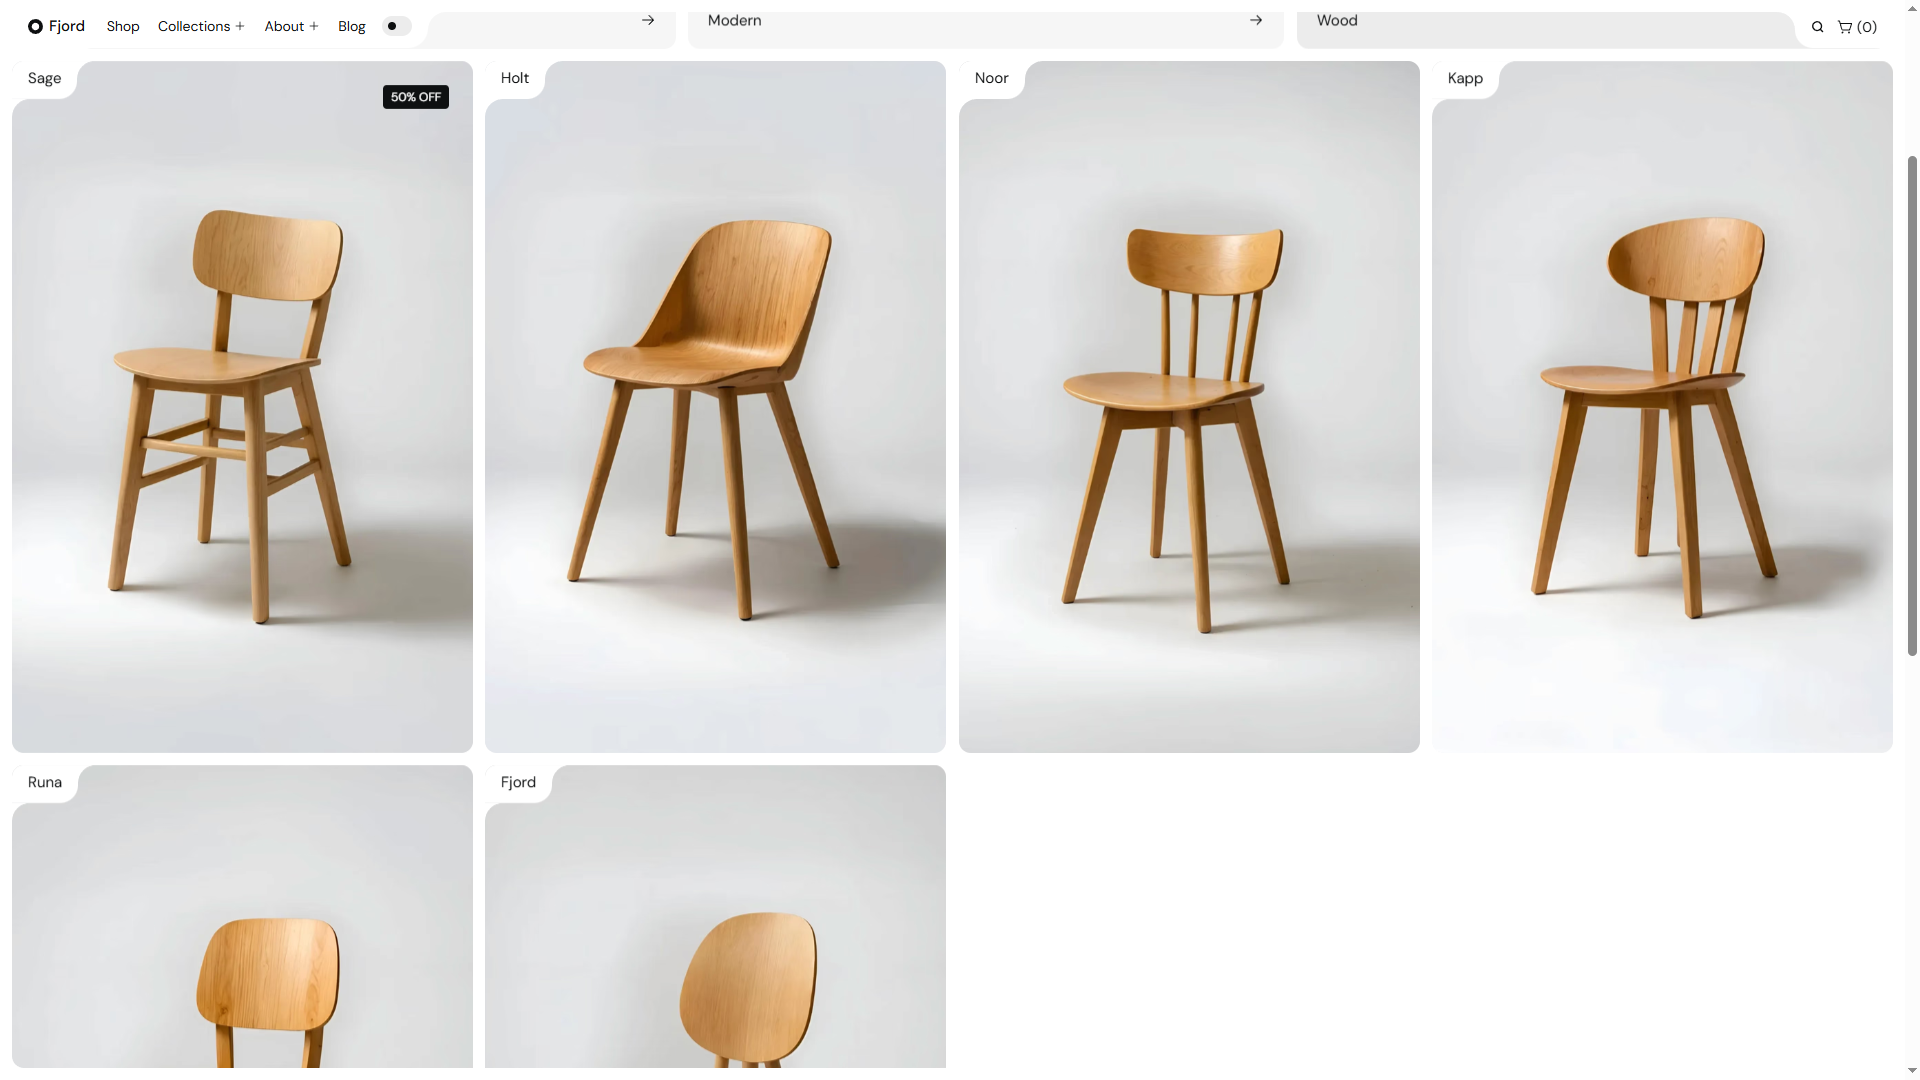View the Sage chair product
Screen dimensions: 1920x1080
click(x=242, y=407)
